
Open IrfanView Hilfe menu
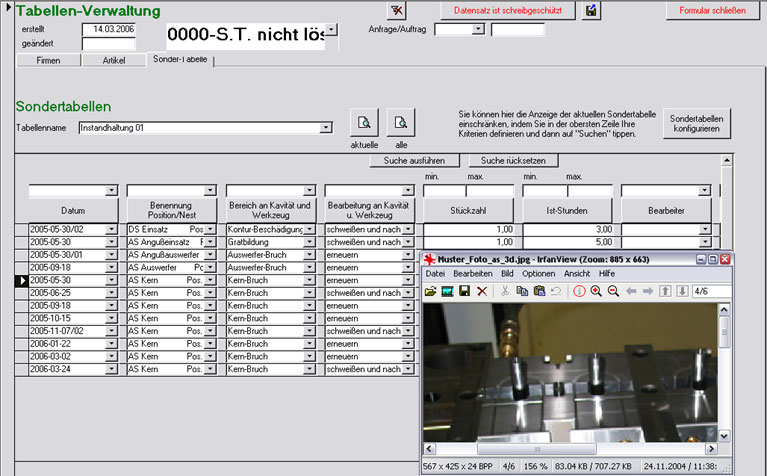pyautogui.click(x=607, y=273)
